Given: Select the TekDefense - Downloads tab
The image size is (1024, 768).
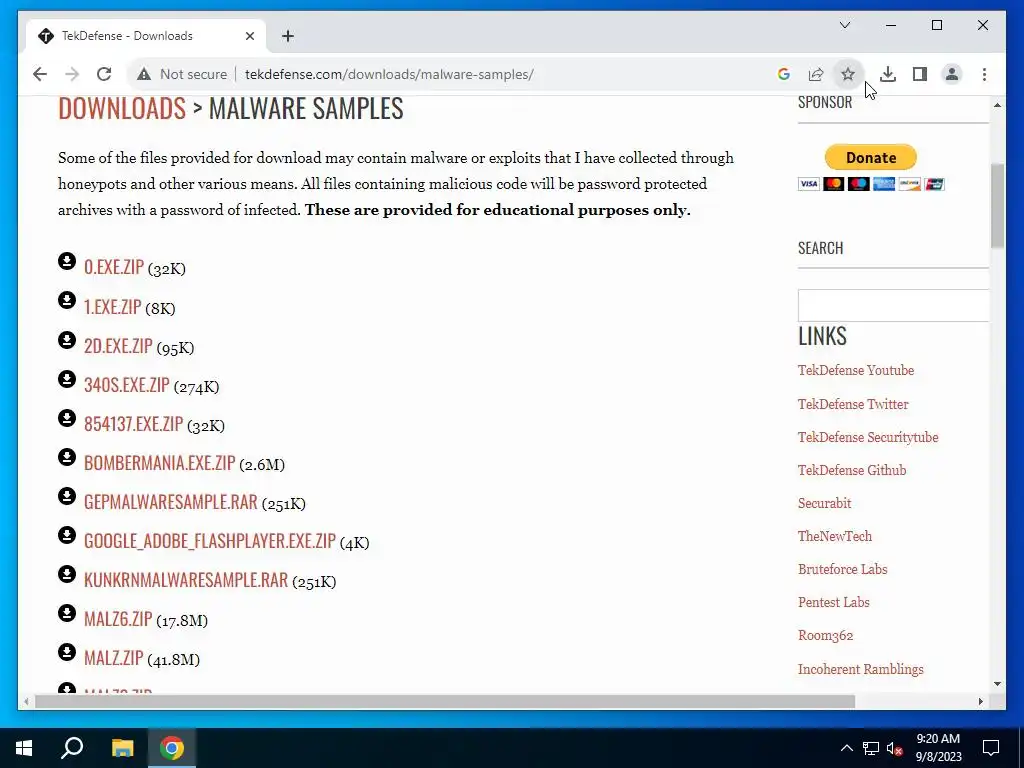Looking at the screenshot, I should point(146,36).
